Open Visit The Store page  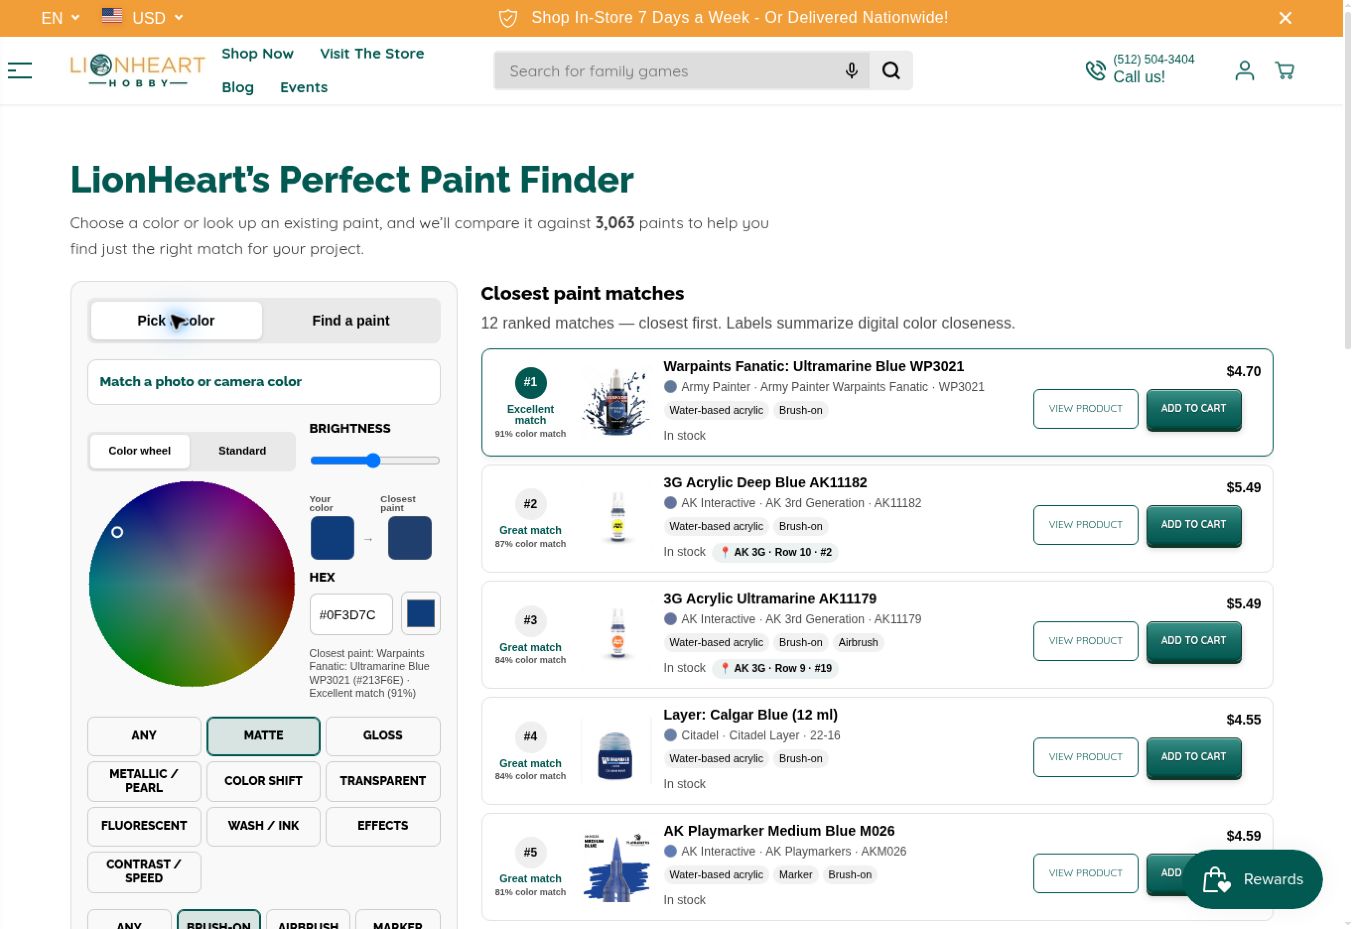point(372,54)
